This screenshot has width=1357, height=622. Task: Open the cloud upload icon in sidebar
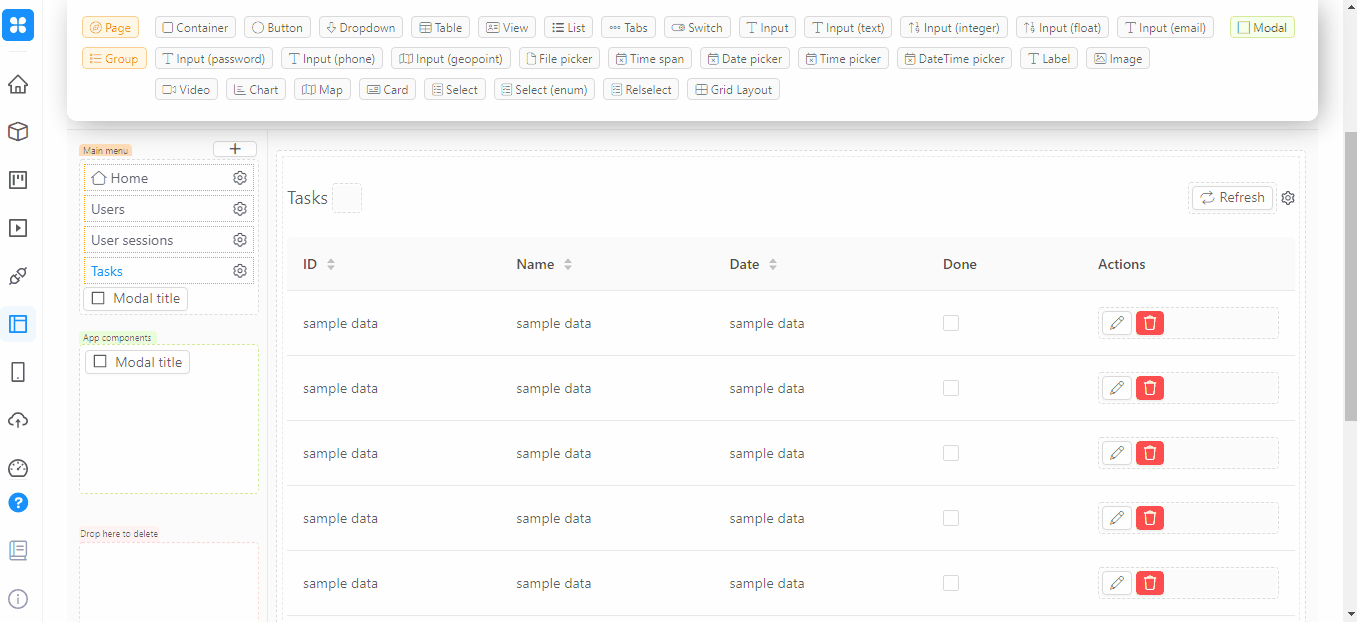(18, 420)
